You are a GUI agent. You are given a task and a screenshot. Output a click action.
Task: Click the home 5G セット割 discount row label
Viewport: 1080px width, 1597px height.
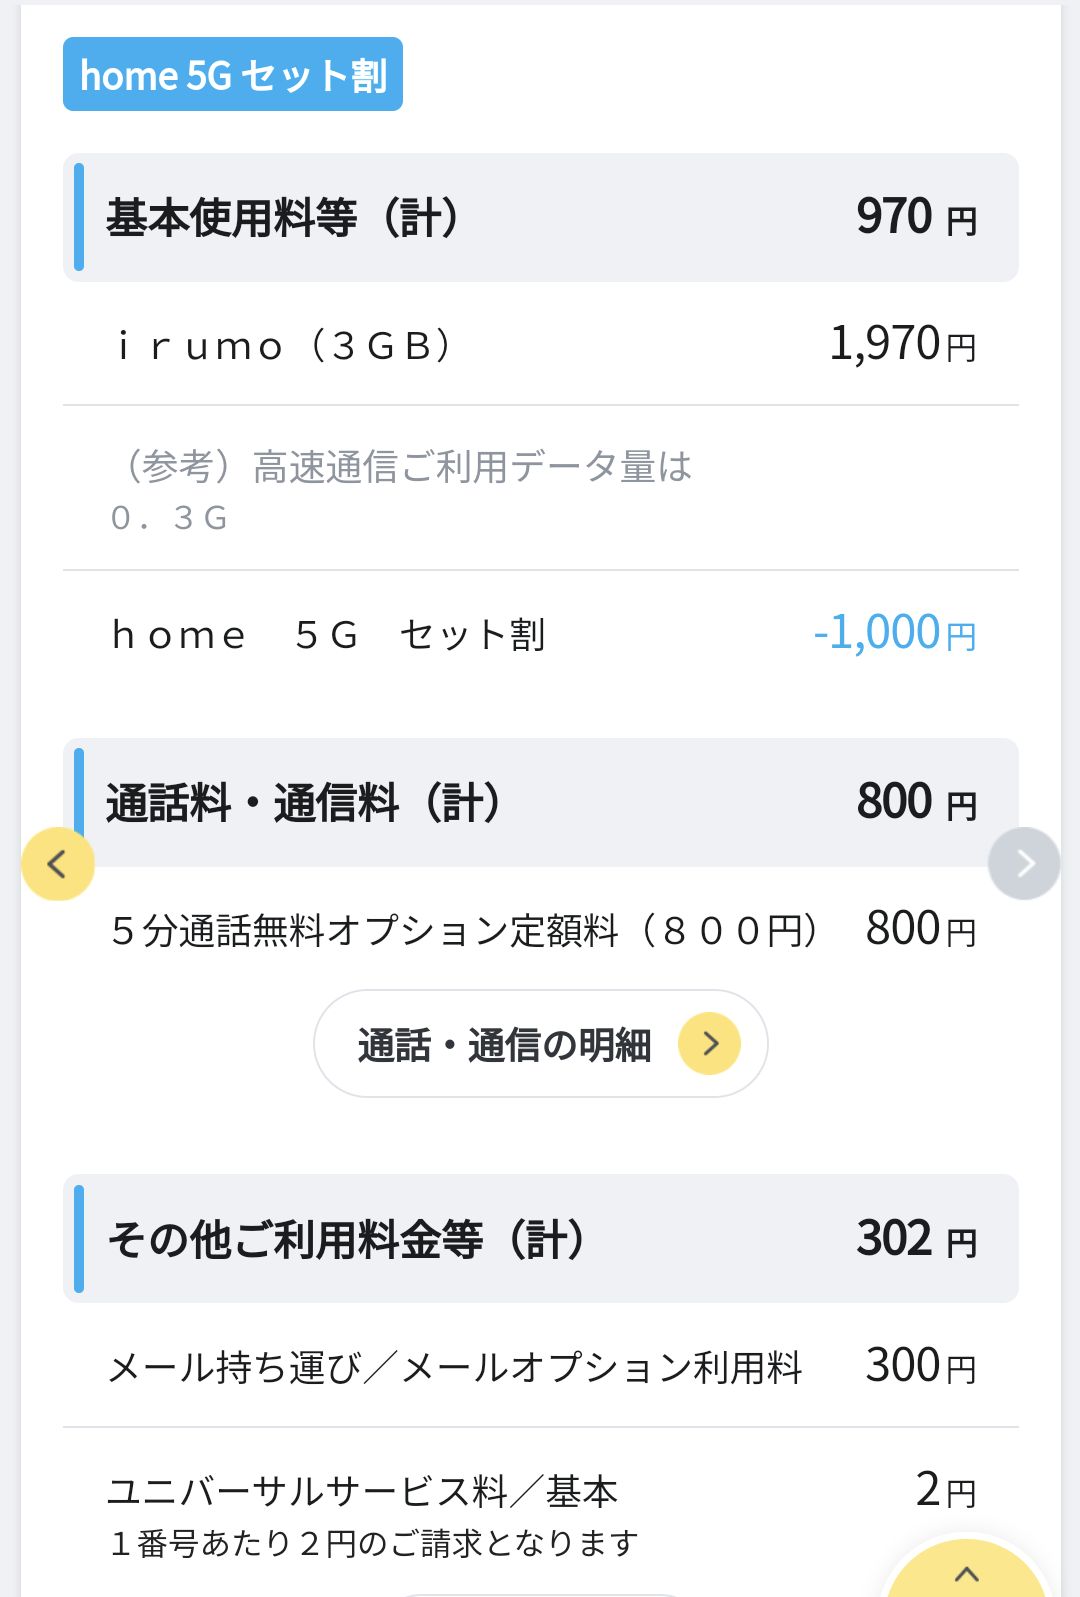329,635
